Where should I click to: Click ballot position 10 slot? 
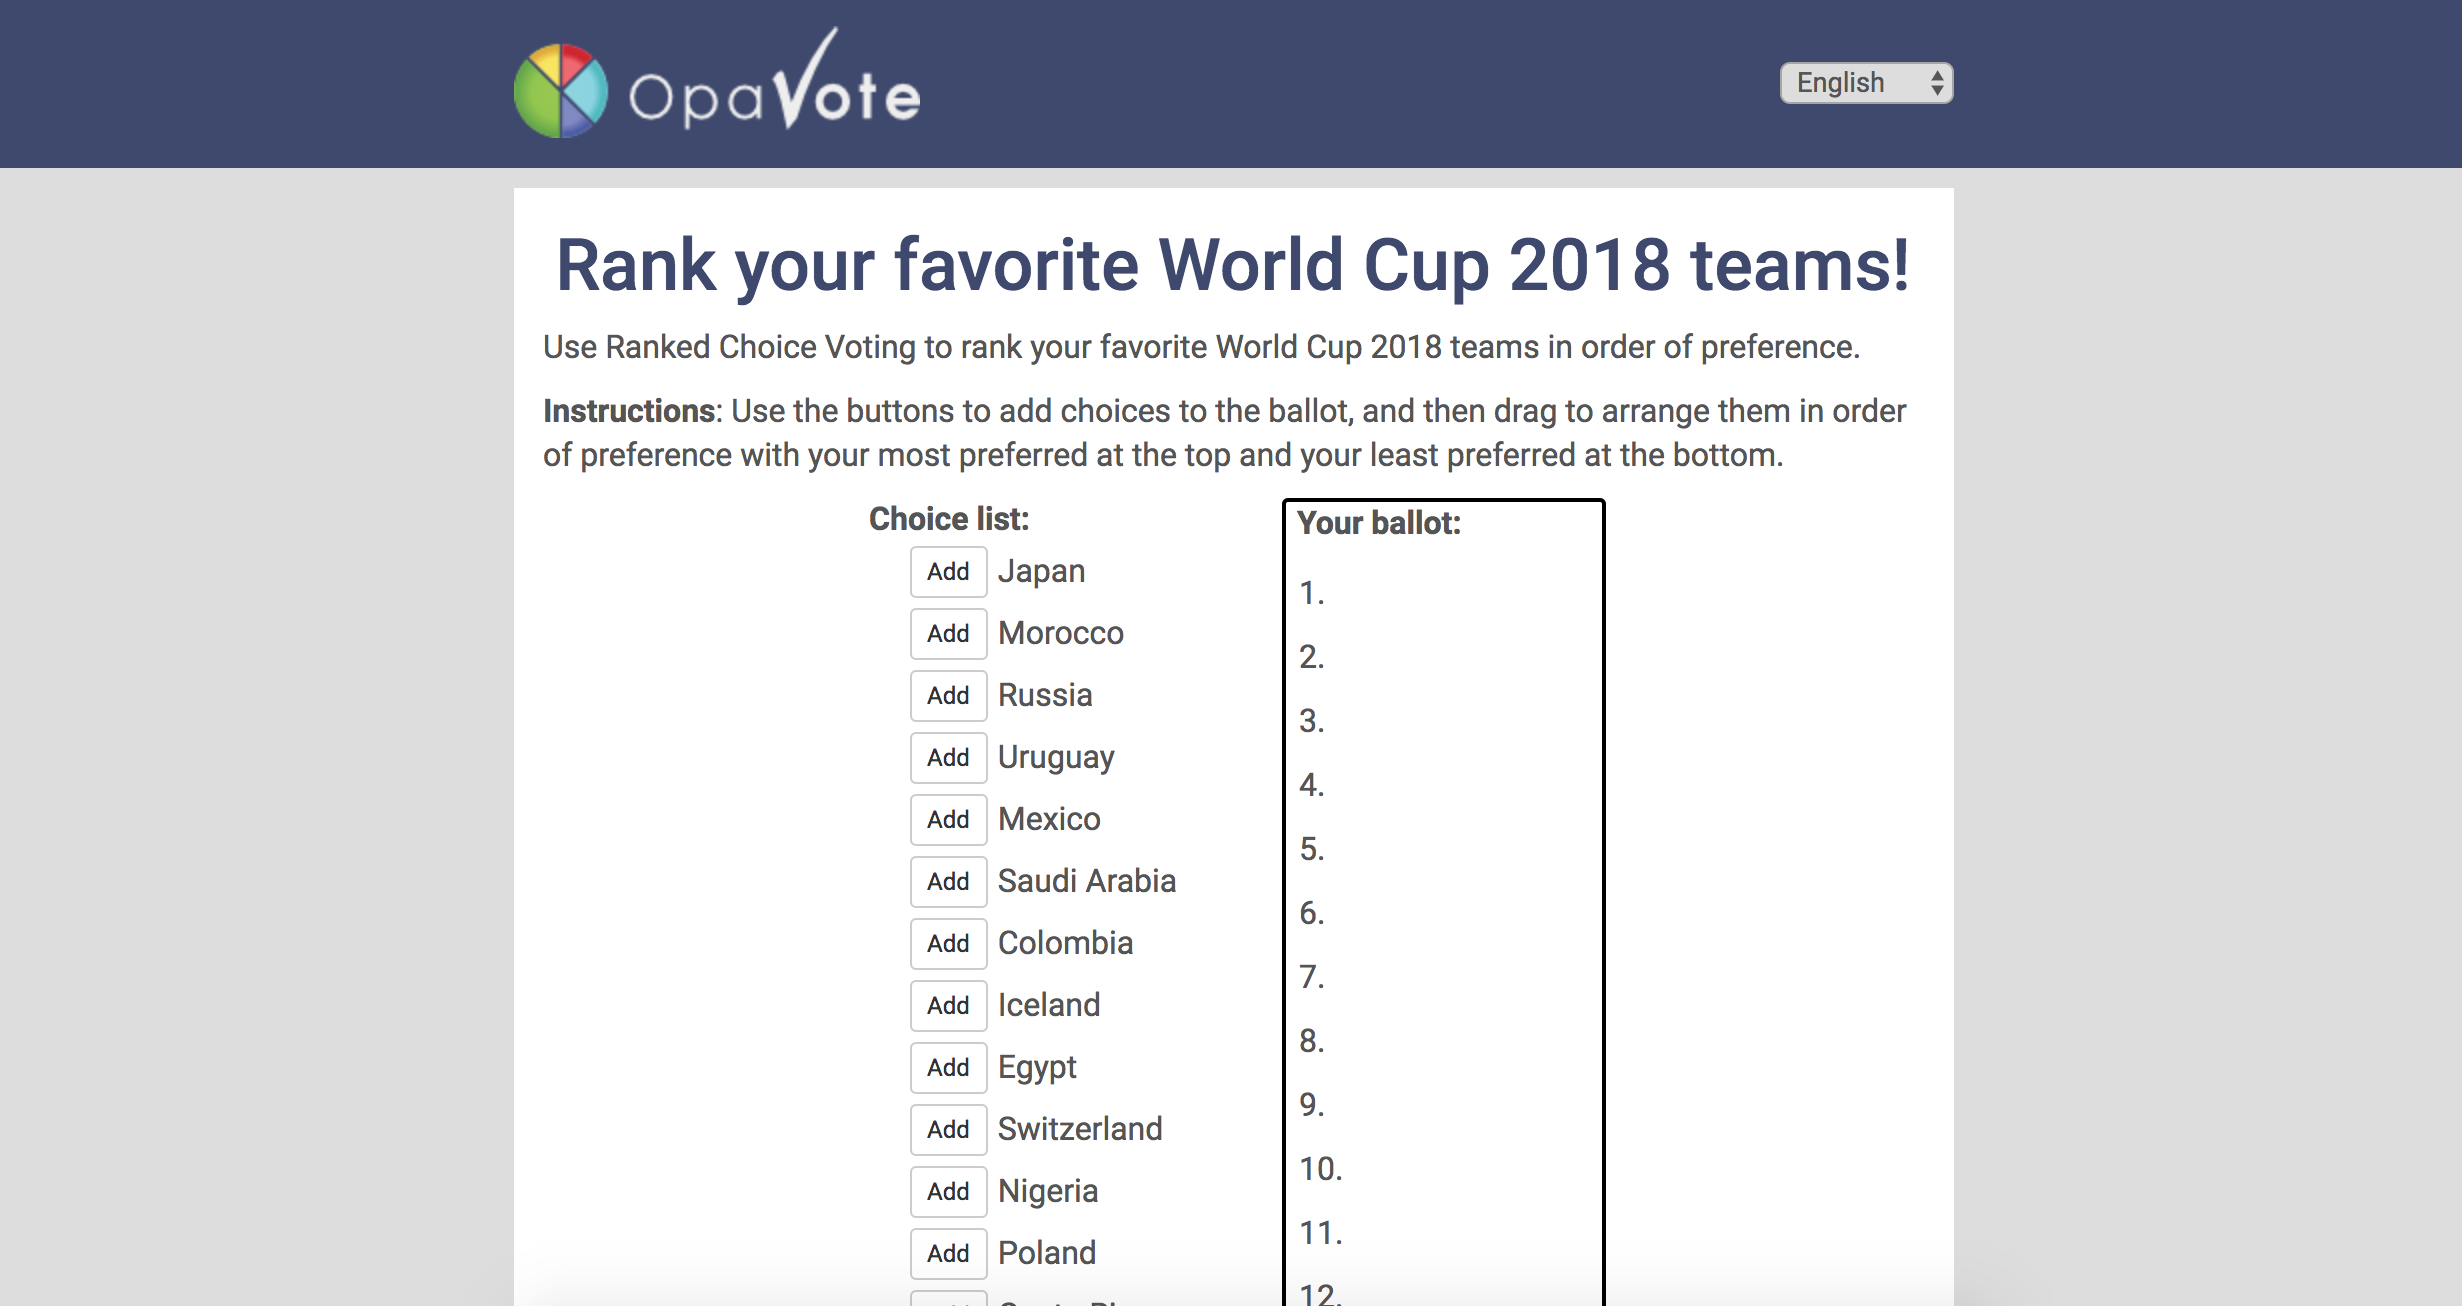[1444, 1170]
